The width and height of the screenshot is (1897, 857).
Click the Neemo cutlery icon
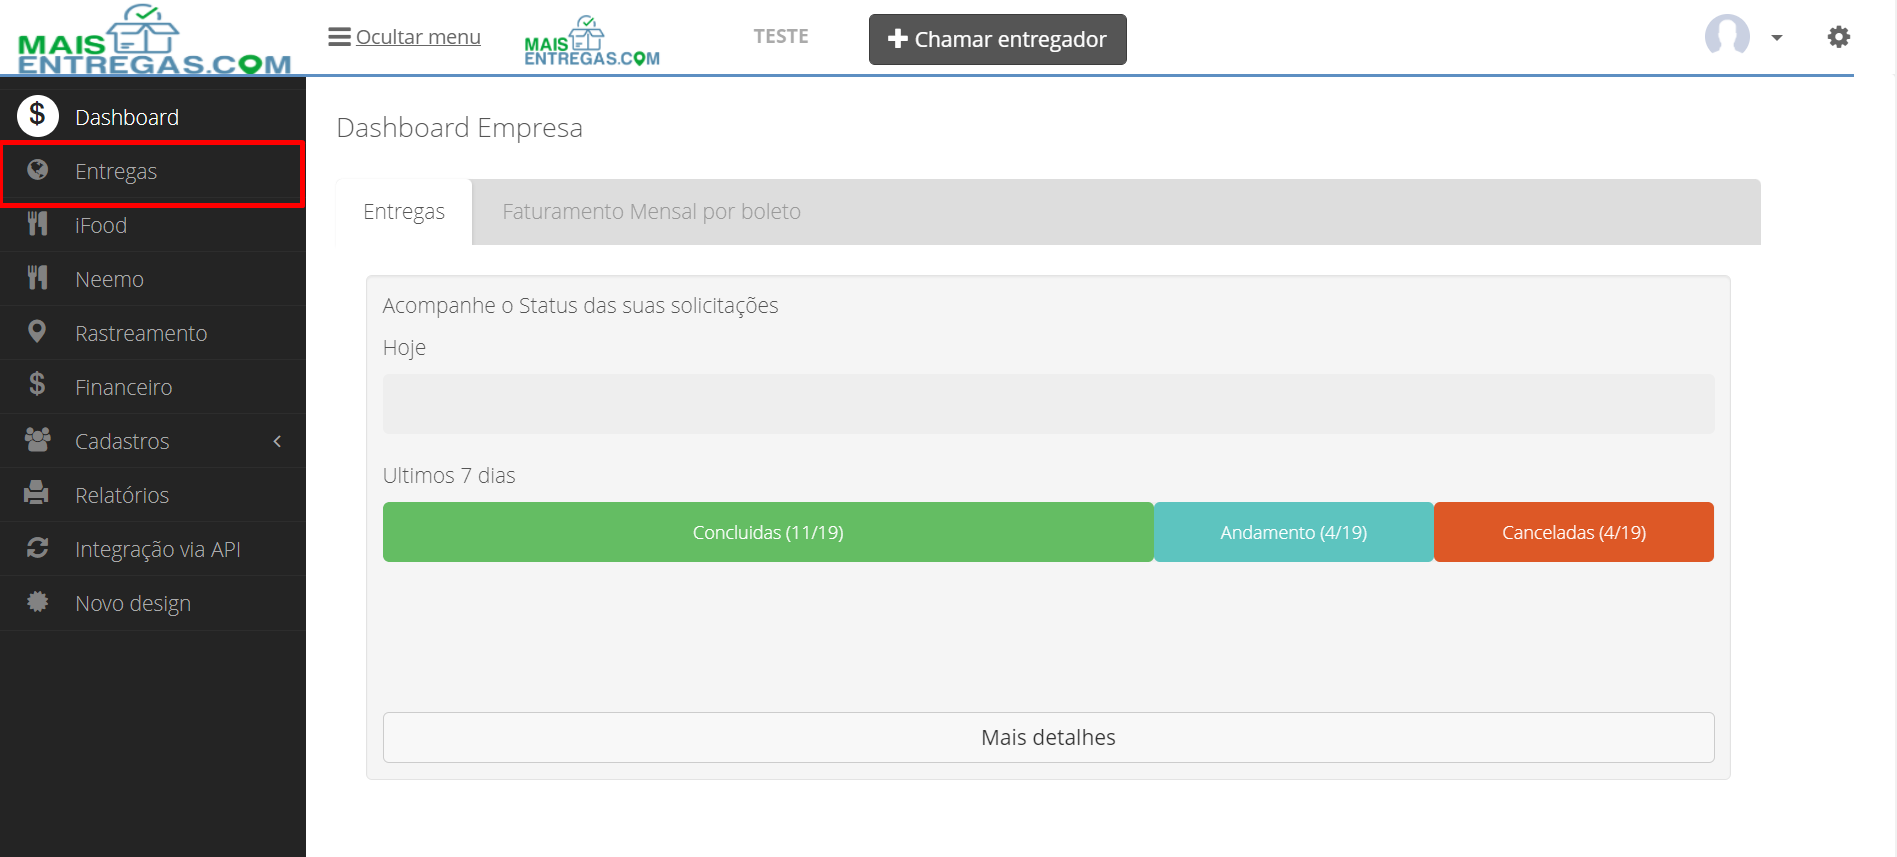coord(38,278)
